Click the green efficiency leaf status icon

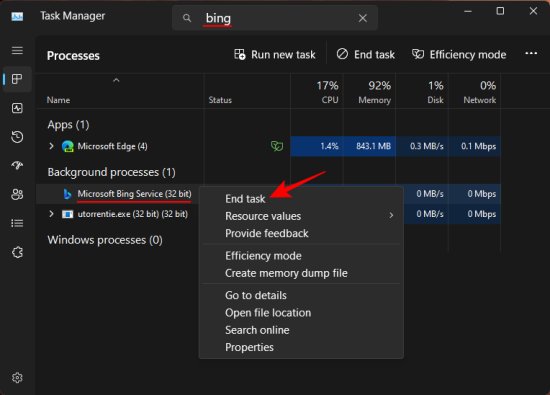point(277,146)
